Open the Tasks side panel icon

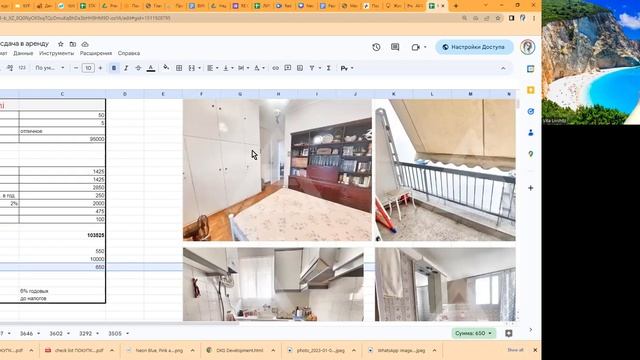click(x=531, y=111)
